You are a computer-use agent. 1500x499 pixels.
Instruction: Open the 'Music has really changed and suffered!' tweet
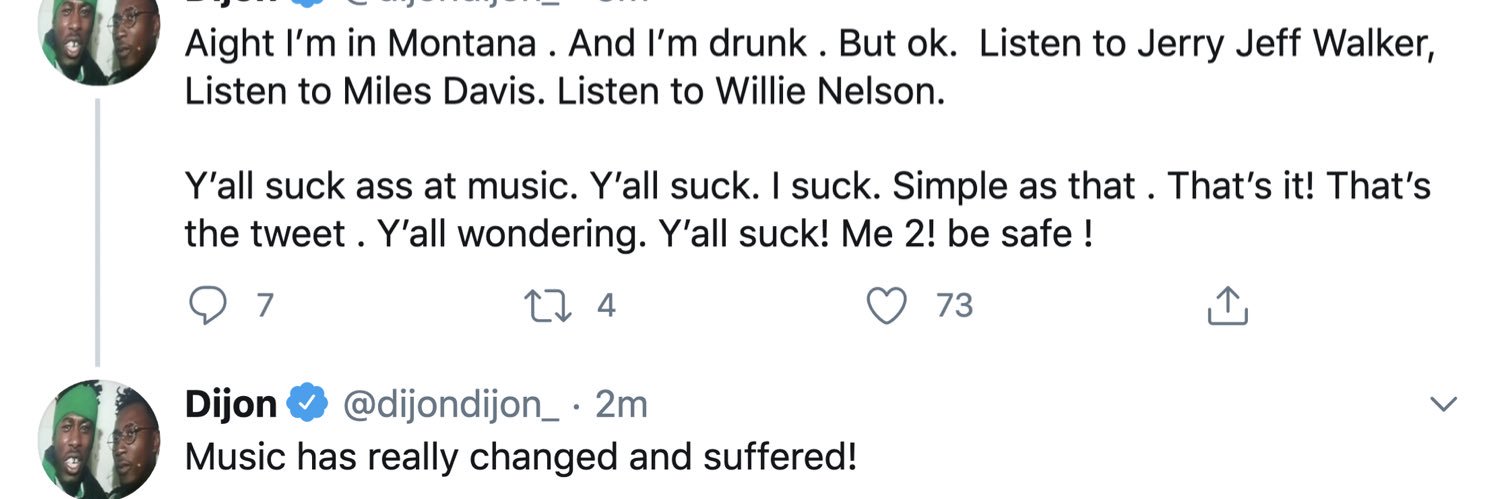pos(521,456)
